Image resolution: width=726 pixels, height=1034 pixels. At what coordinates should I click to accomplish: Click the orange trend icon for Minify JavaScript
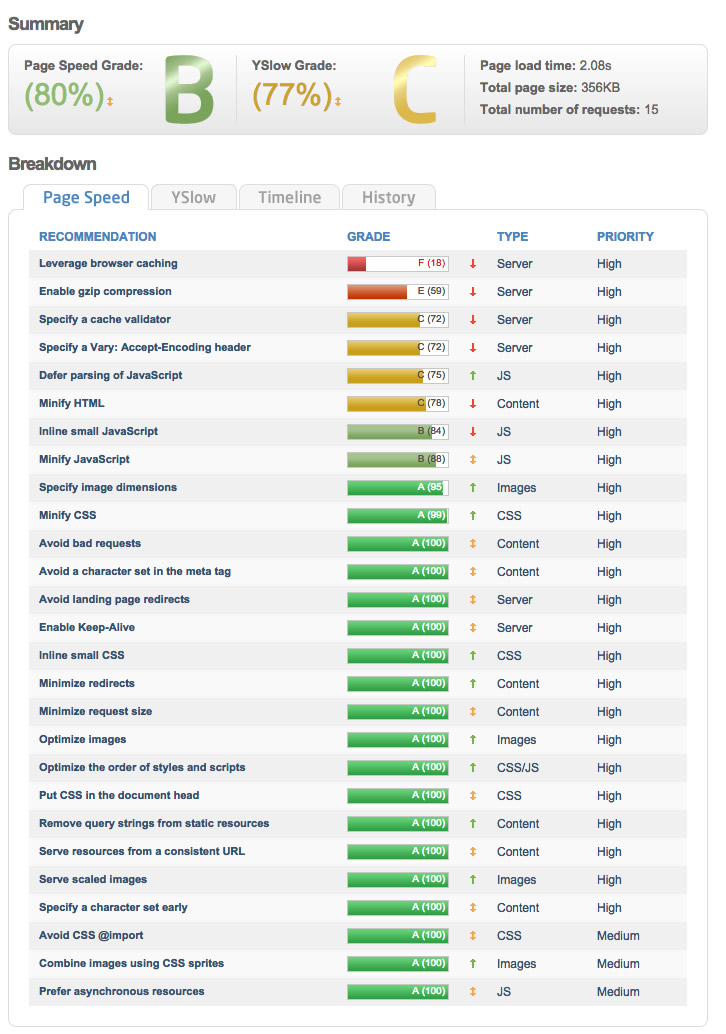click(x=473, y=460)
